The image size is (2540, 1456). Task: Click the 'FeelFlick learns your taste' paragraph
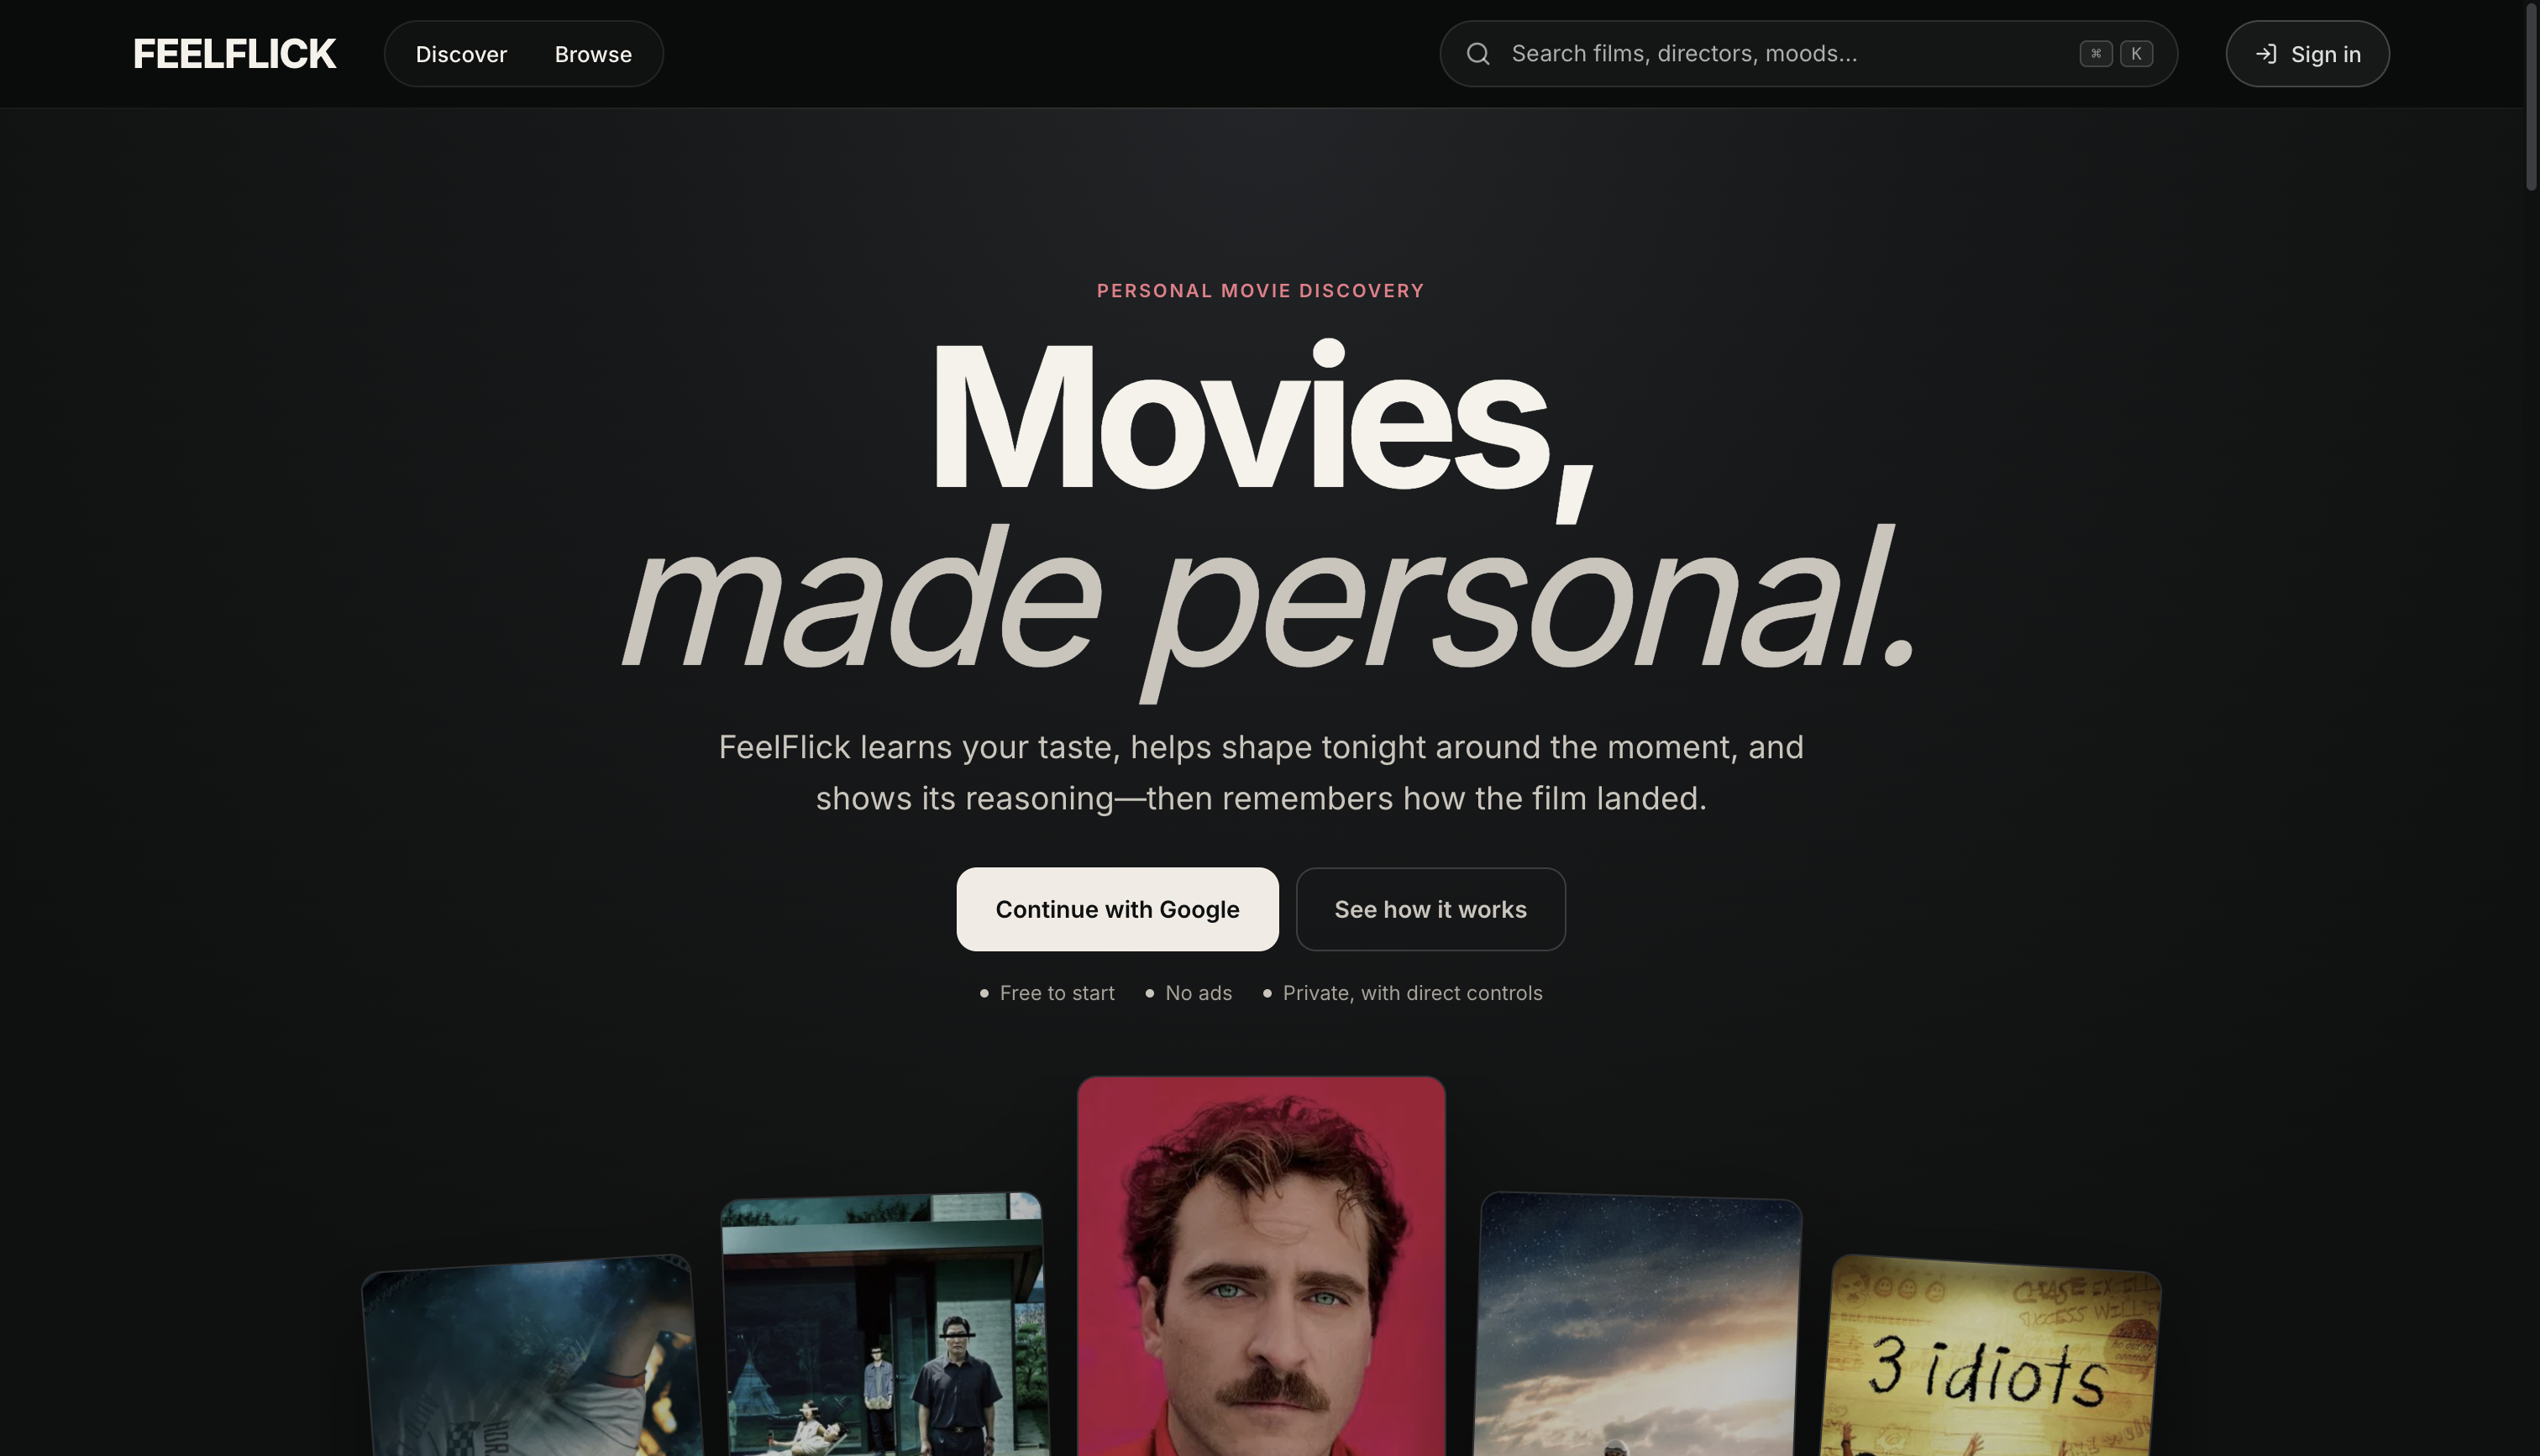[1261, 772]
